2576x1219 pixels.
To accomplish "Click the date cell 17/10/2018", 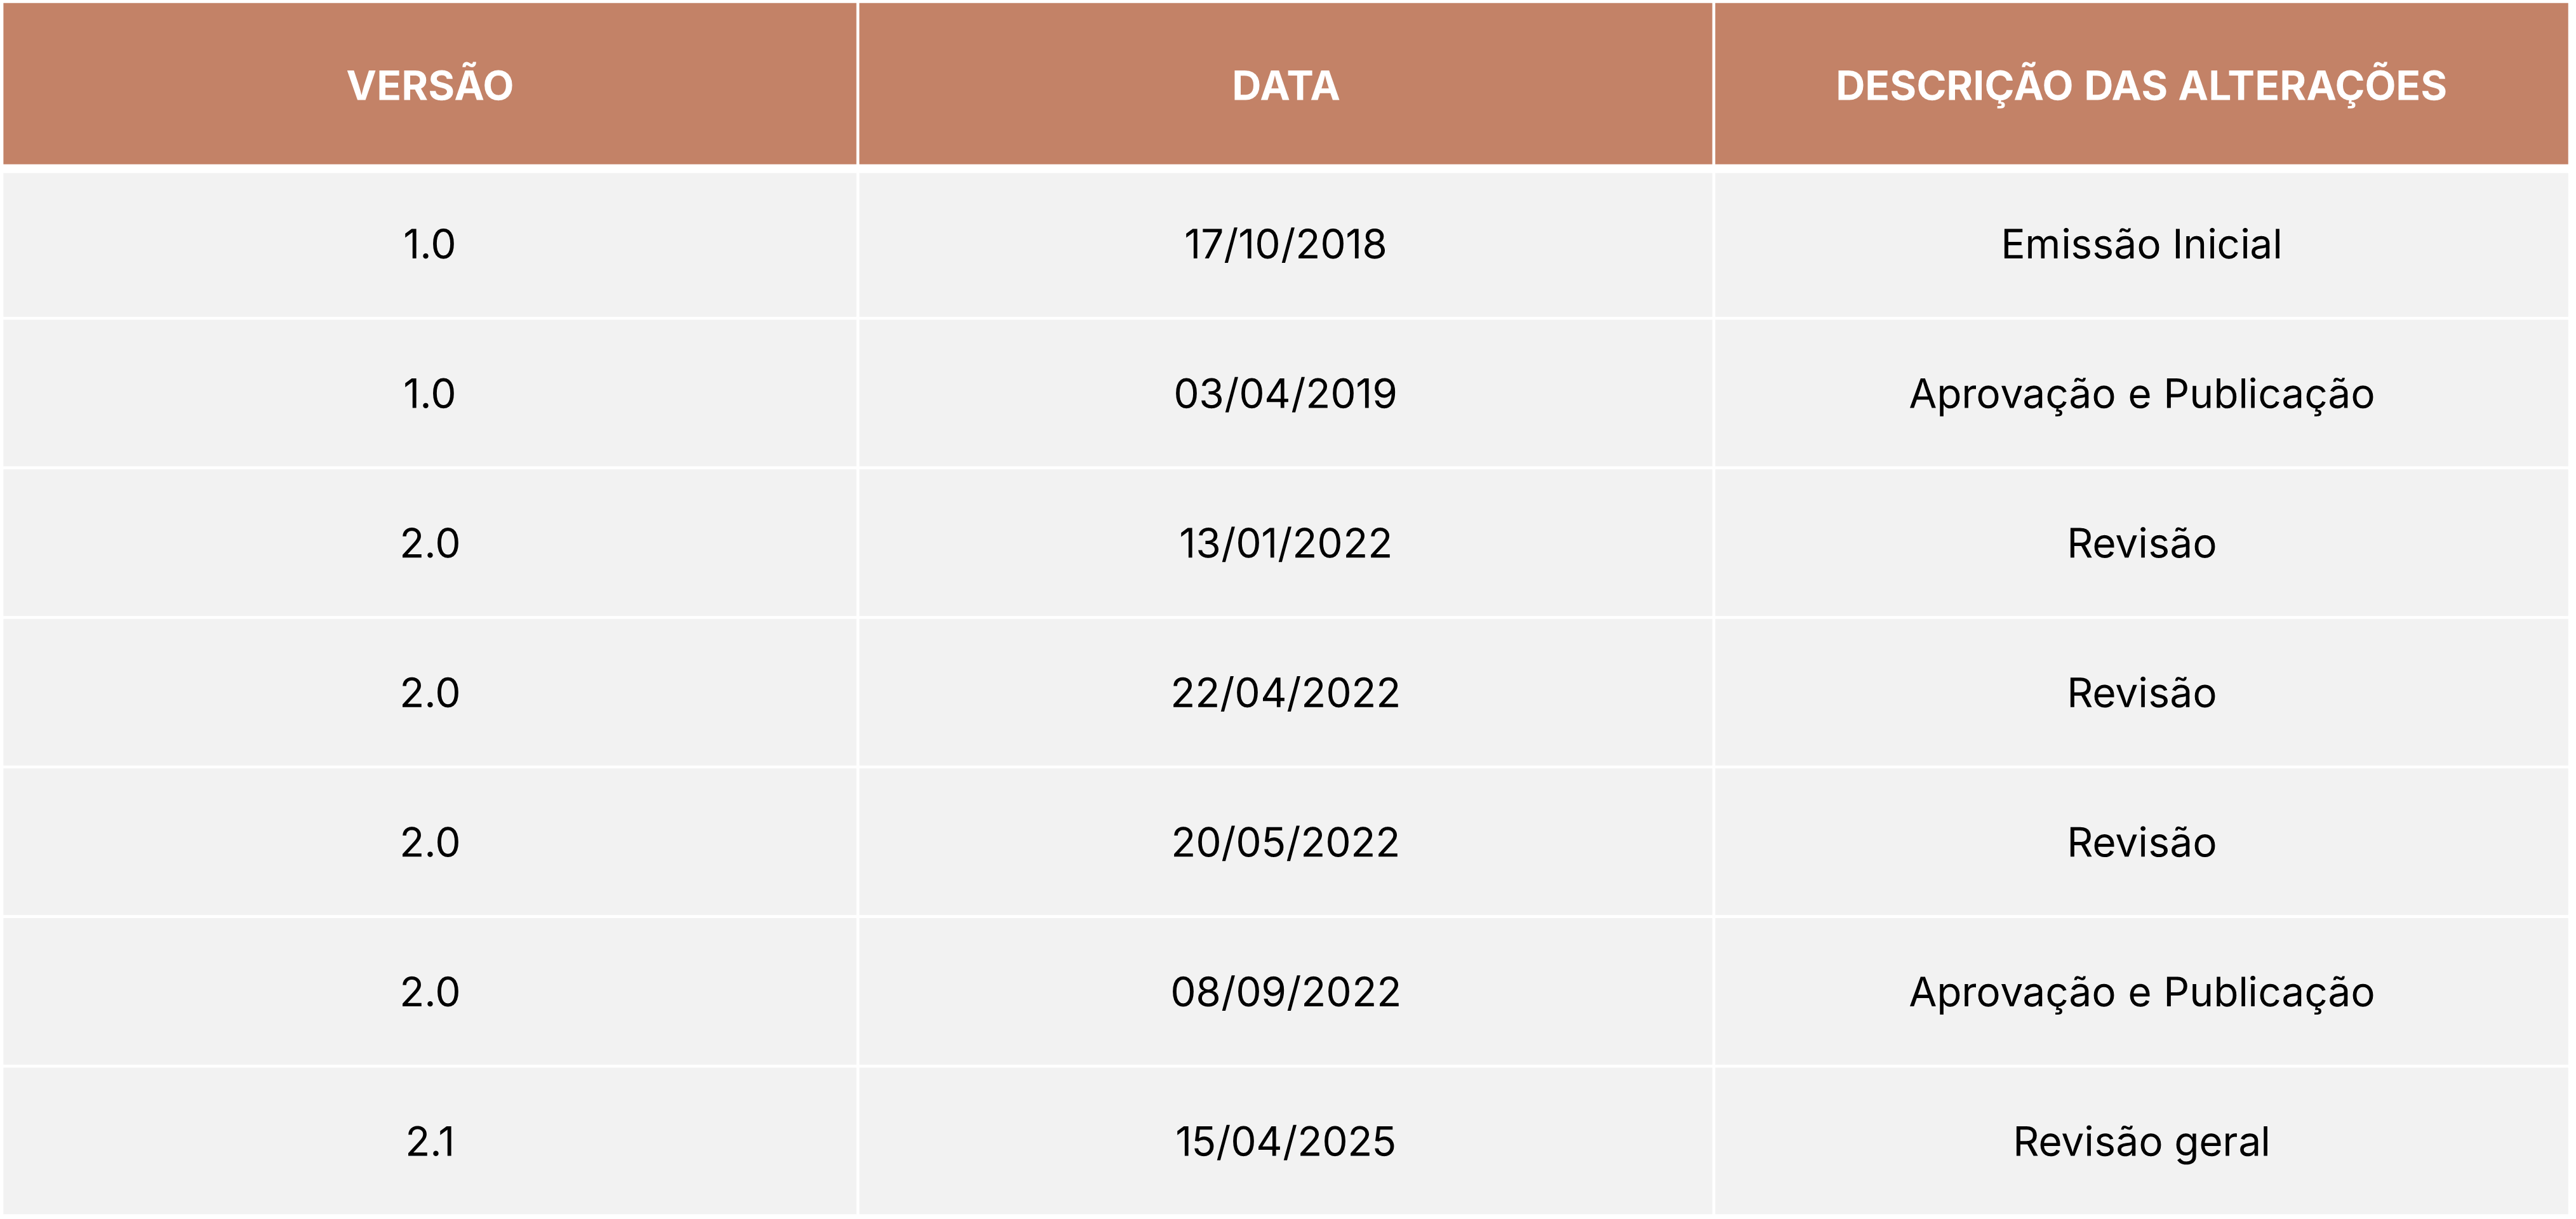I will pyautogui.click(x=1285, y=244).
